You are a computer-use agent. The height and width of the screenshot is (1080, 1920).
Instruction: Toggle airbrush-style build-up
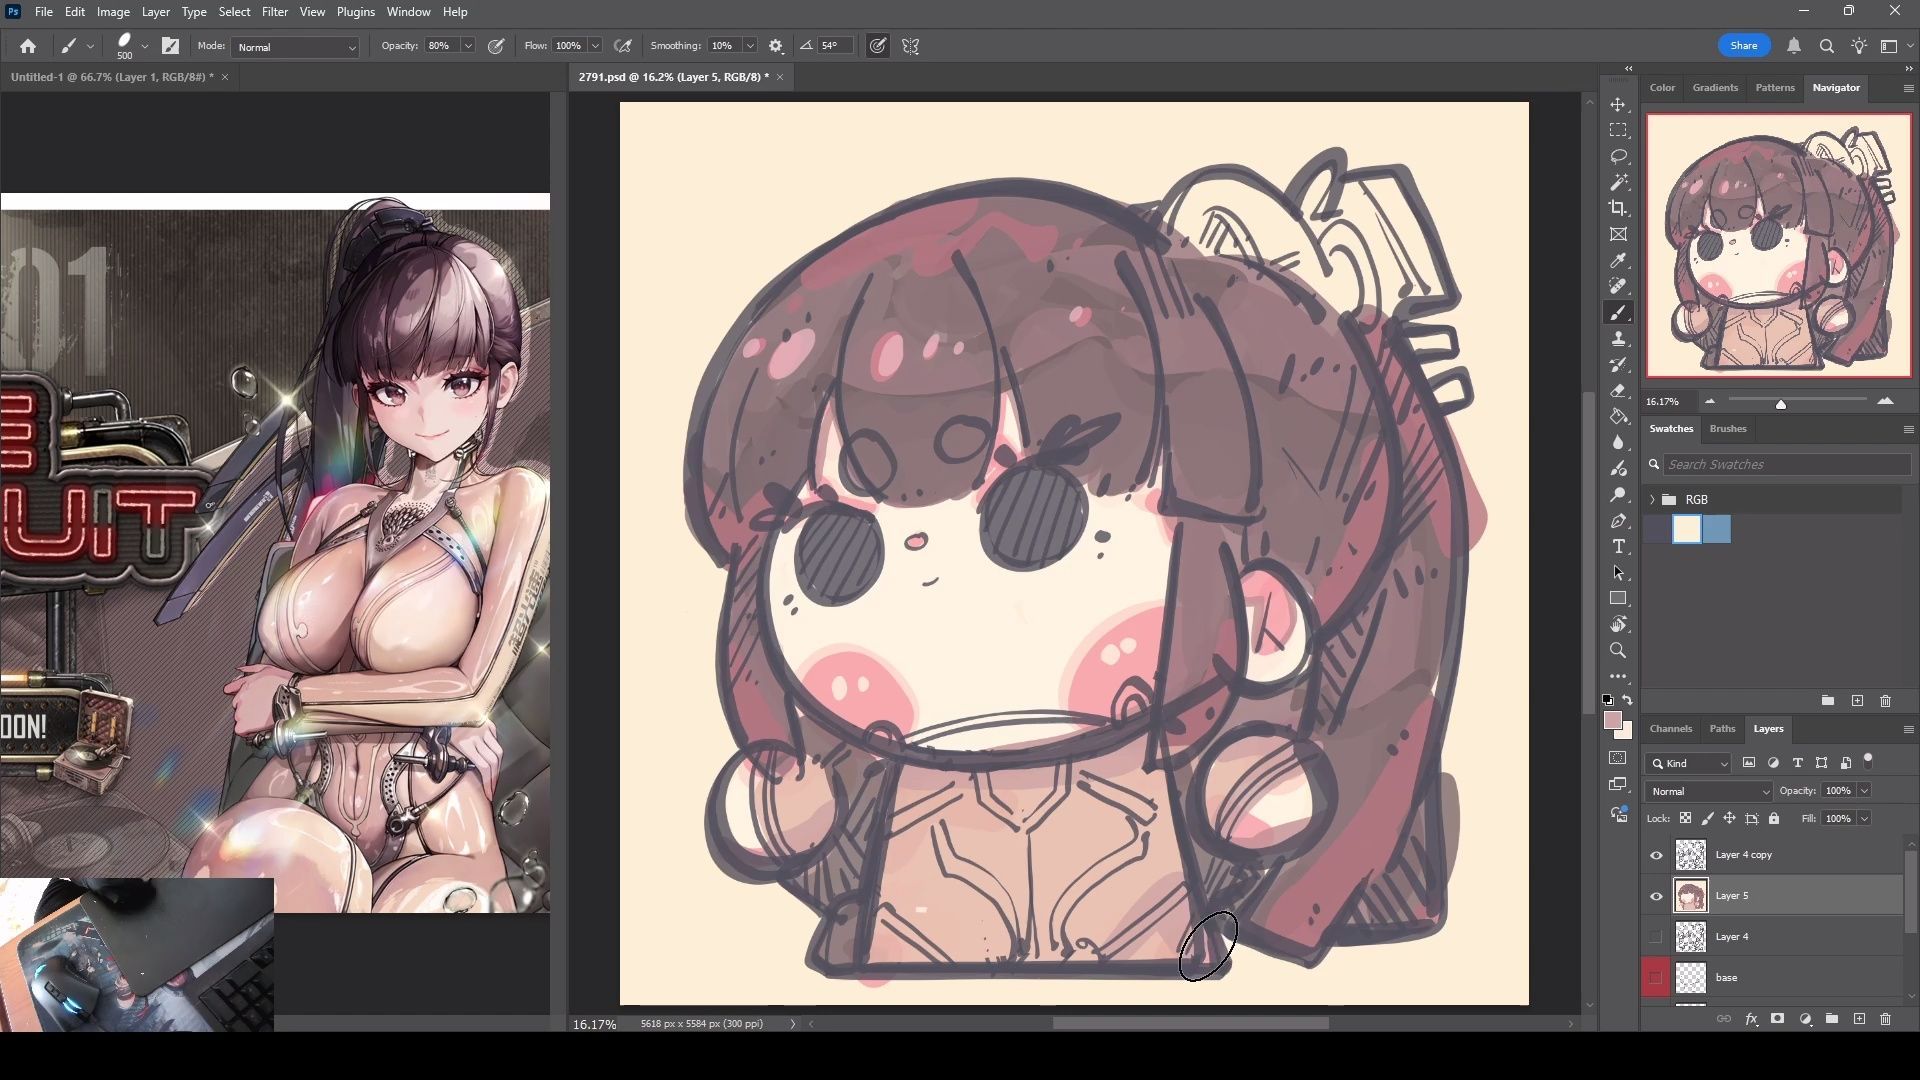(x=623, y=46)
